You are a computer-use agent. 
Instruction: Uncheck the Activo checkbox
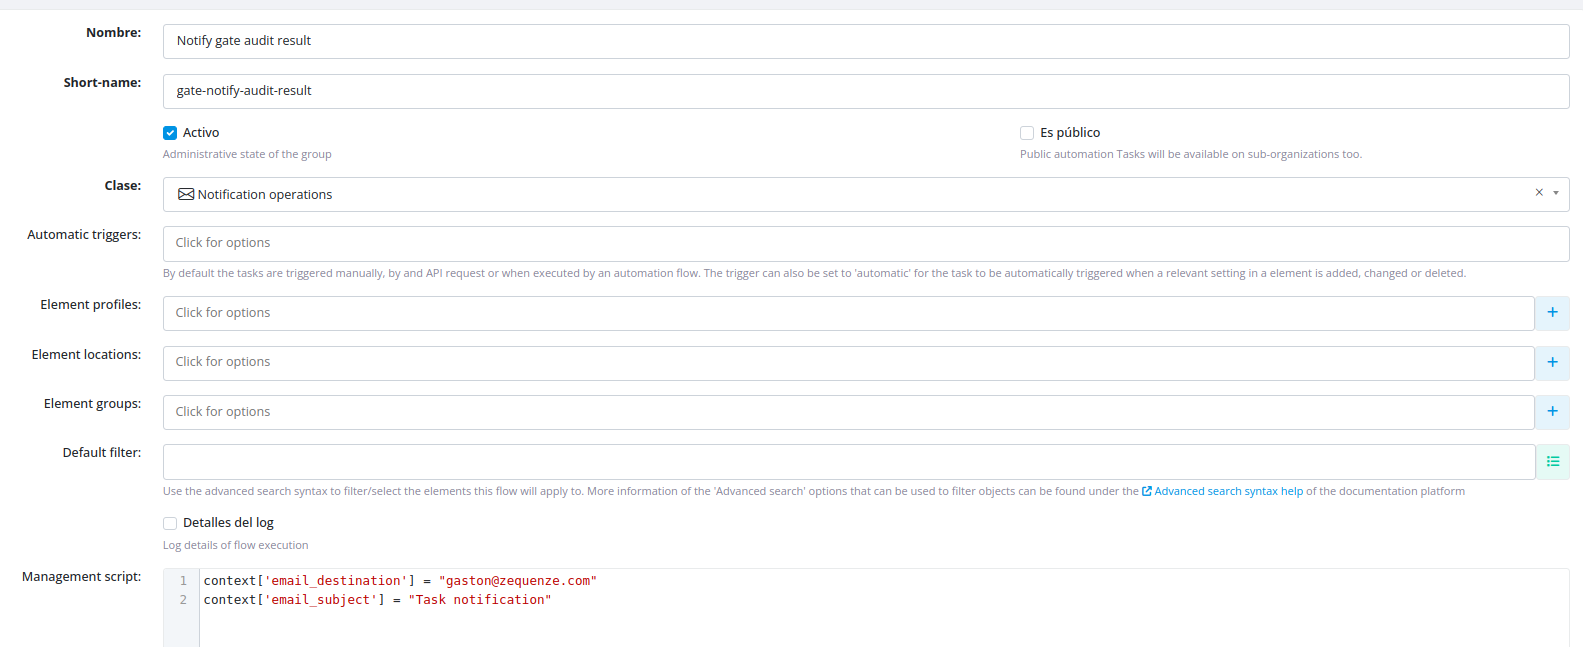pyautogui.click(x=170, y=133)
